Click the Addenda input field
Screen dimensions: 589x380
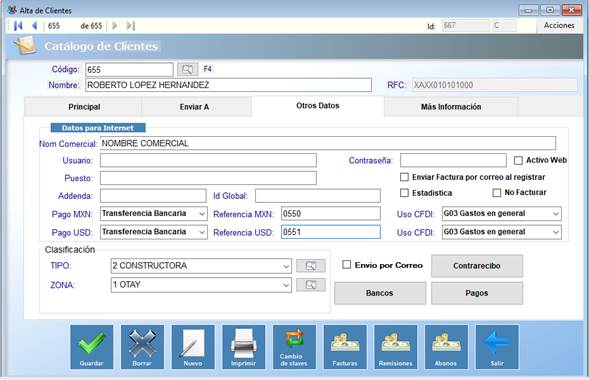tap(153, 196)
